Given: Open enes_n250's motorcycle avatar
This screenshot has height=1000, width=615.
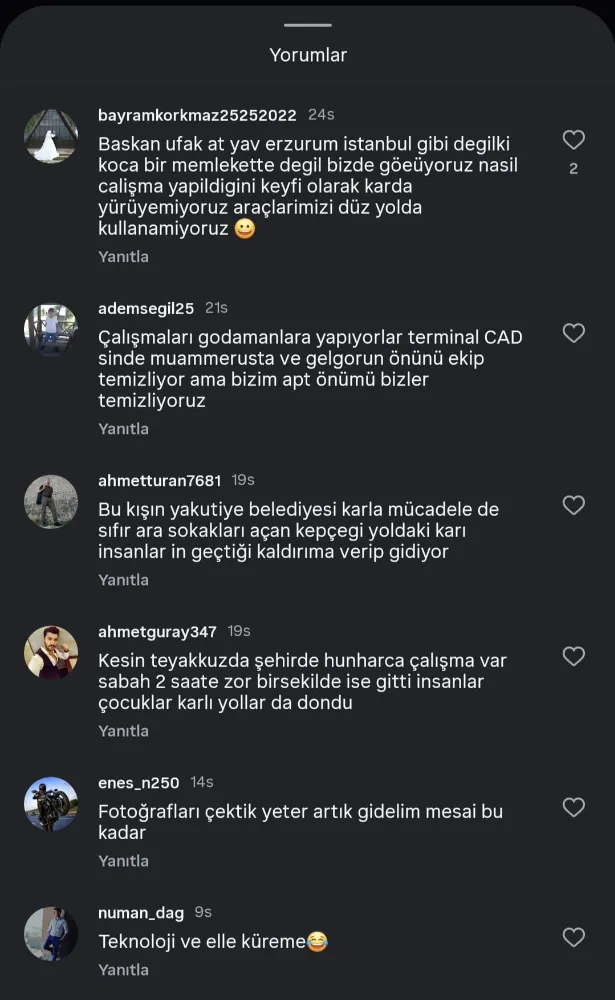Looking at the screenshot, I should pos(51,803).
